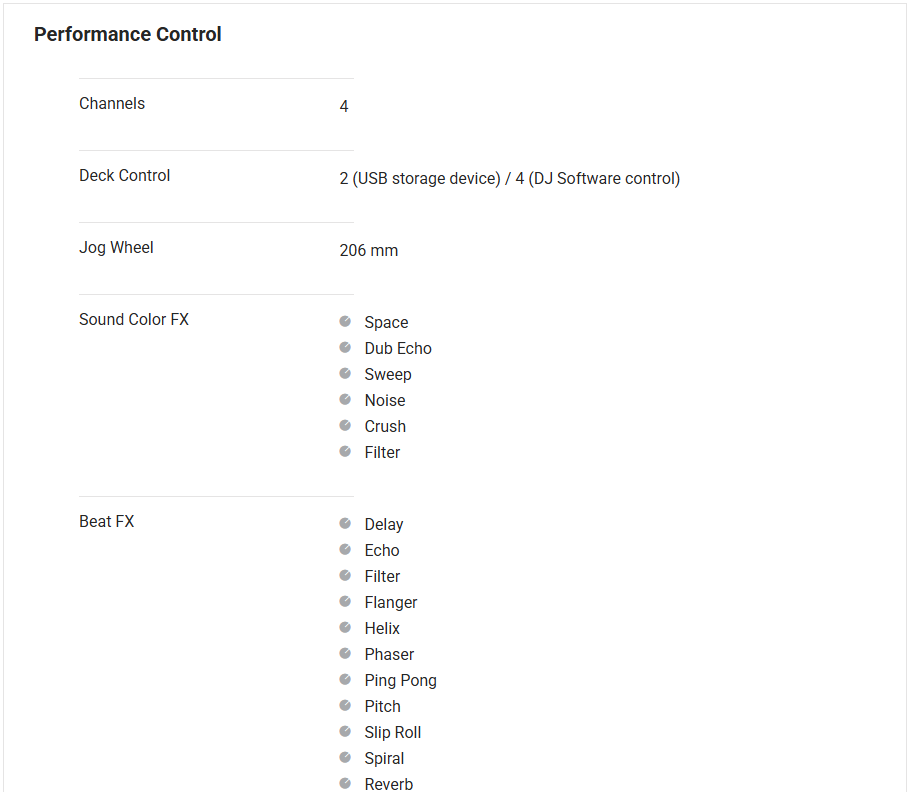Select the bullet icon beside Noise

point(345,399)
